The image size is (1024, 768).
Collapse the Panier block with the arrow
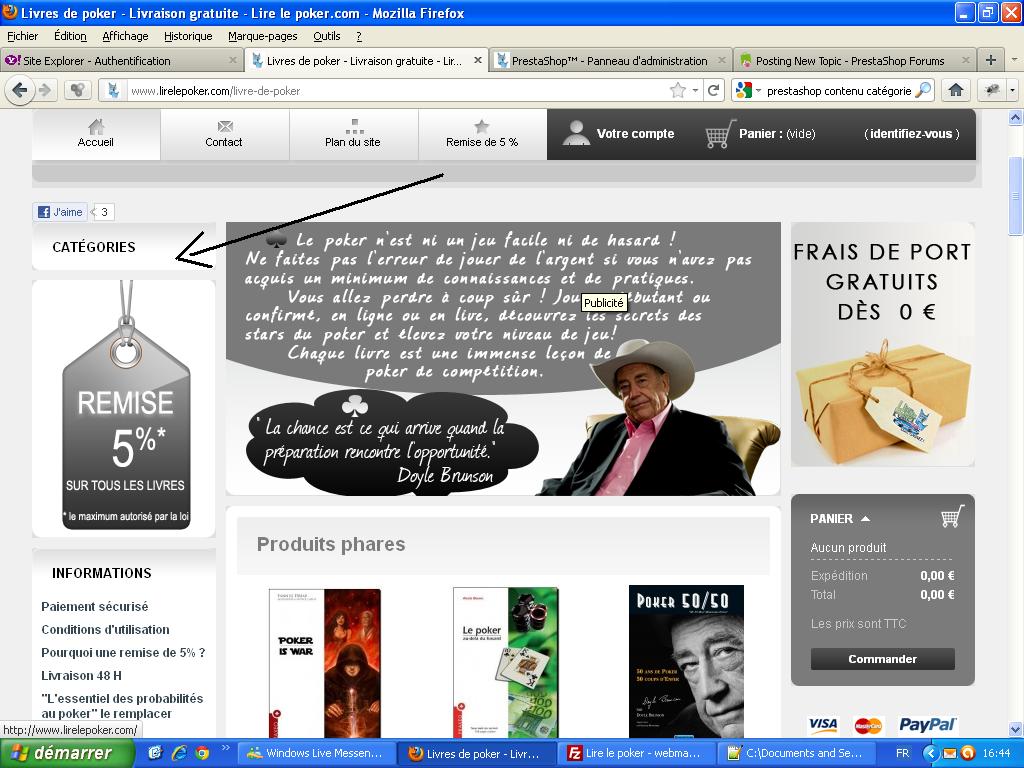tap(865, 519)
